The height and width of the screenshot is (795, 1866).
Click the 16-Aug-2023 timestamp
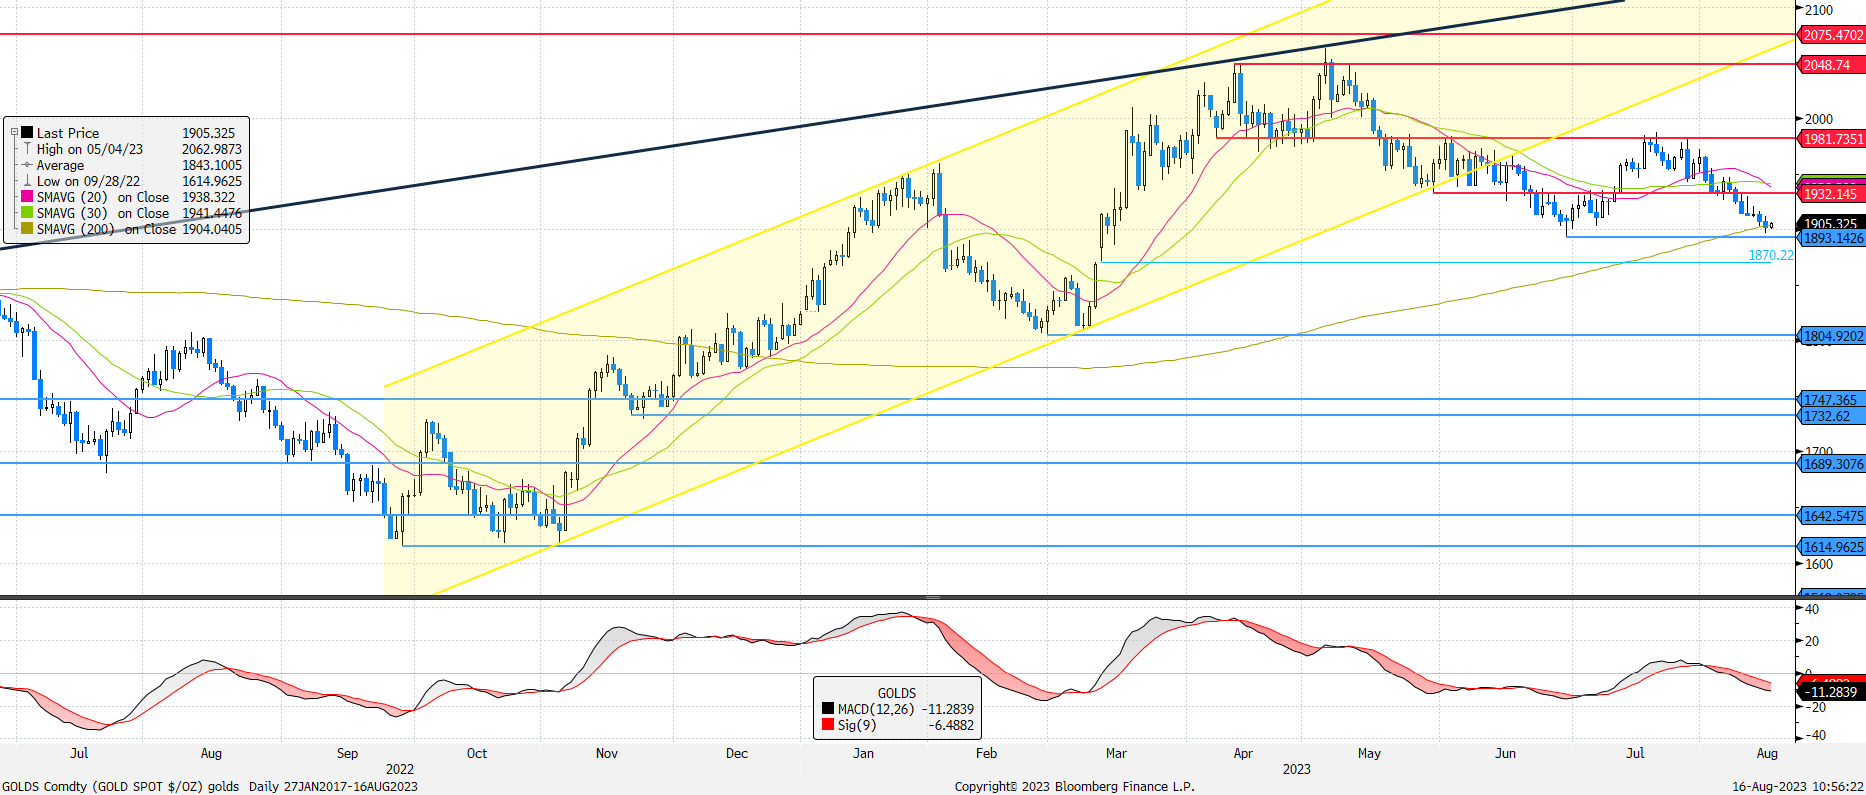(x=1798, y=786)
